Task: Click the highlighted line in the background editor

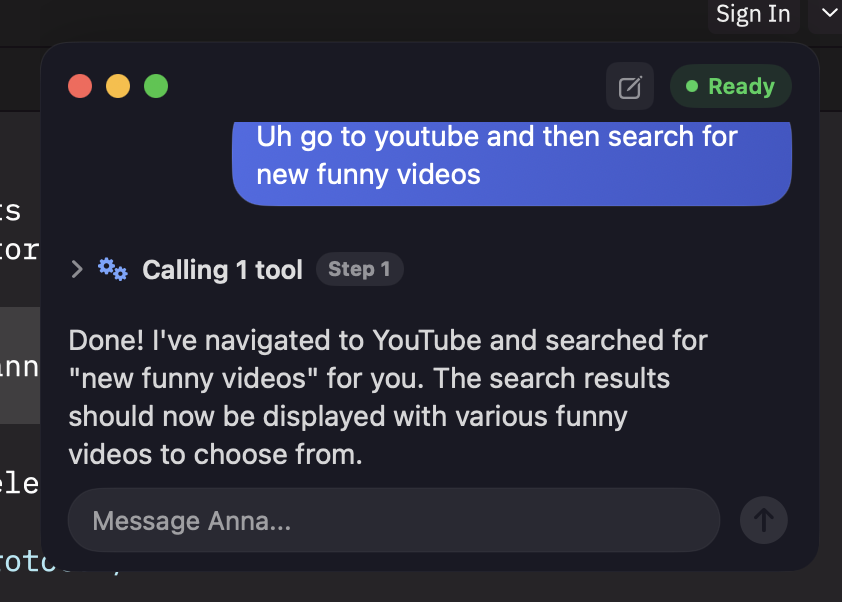Action: click(20, 367)
